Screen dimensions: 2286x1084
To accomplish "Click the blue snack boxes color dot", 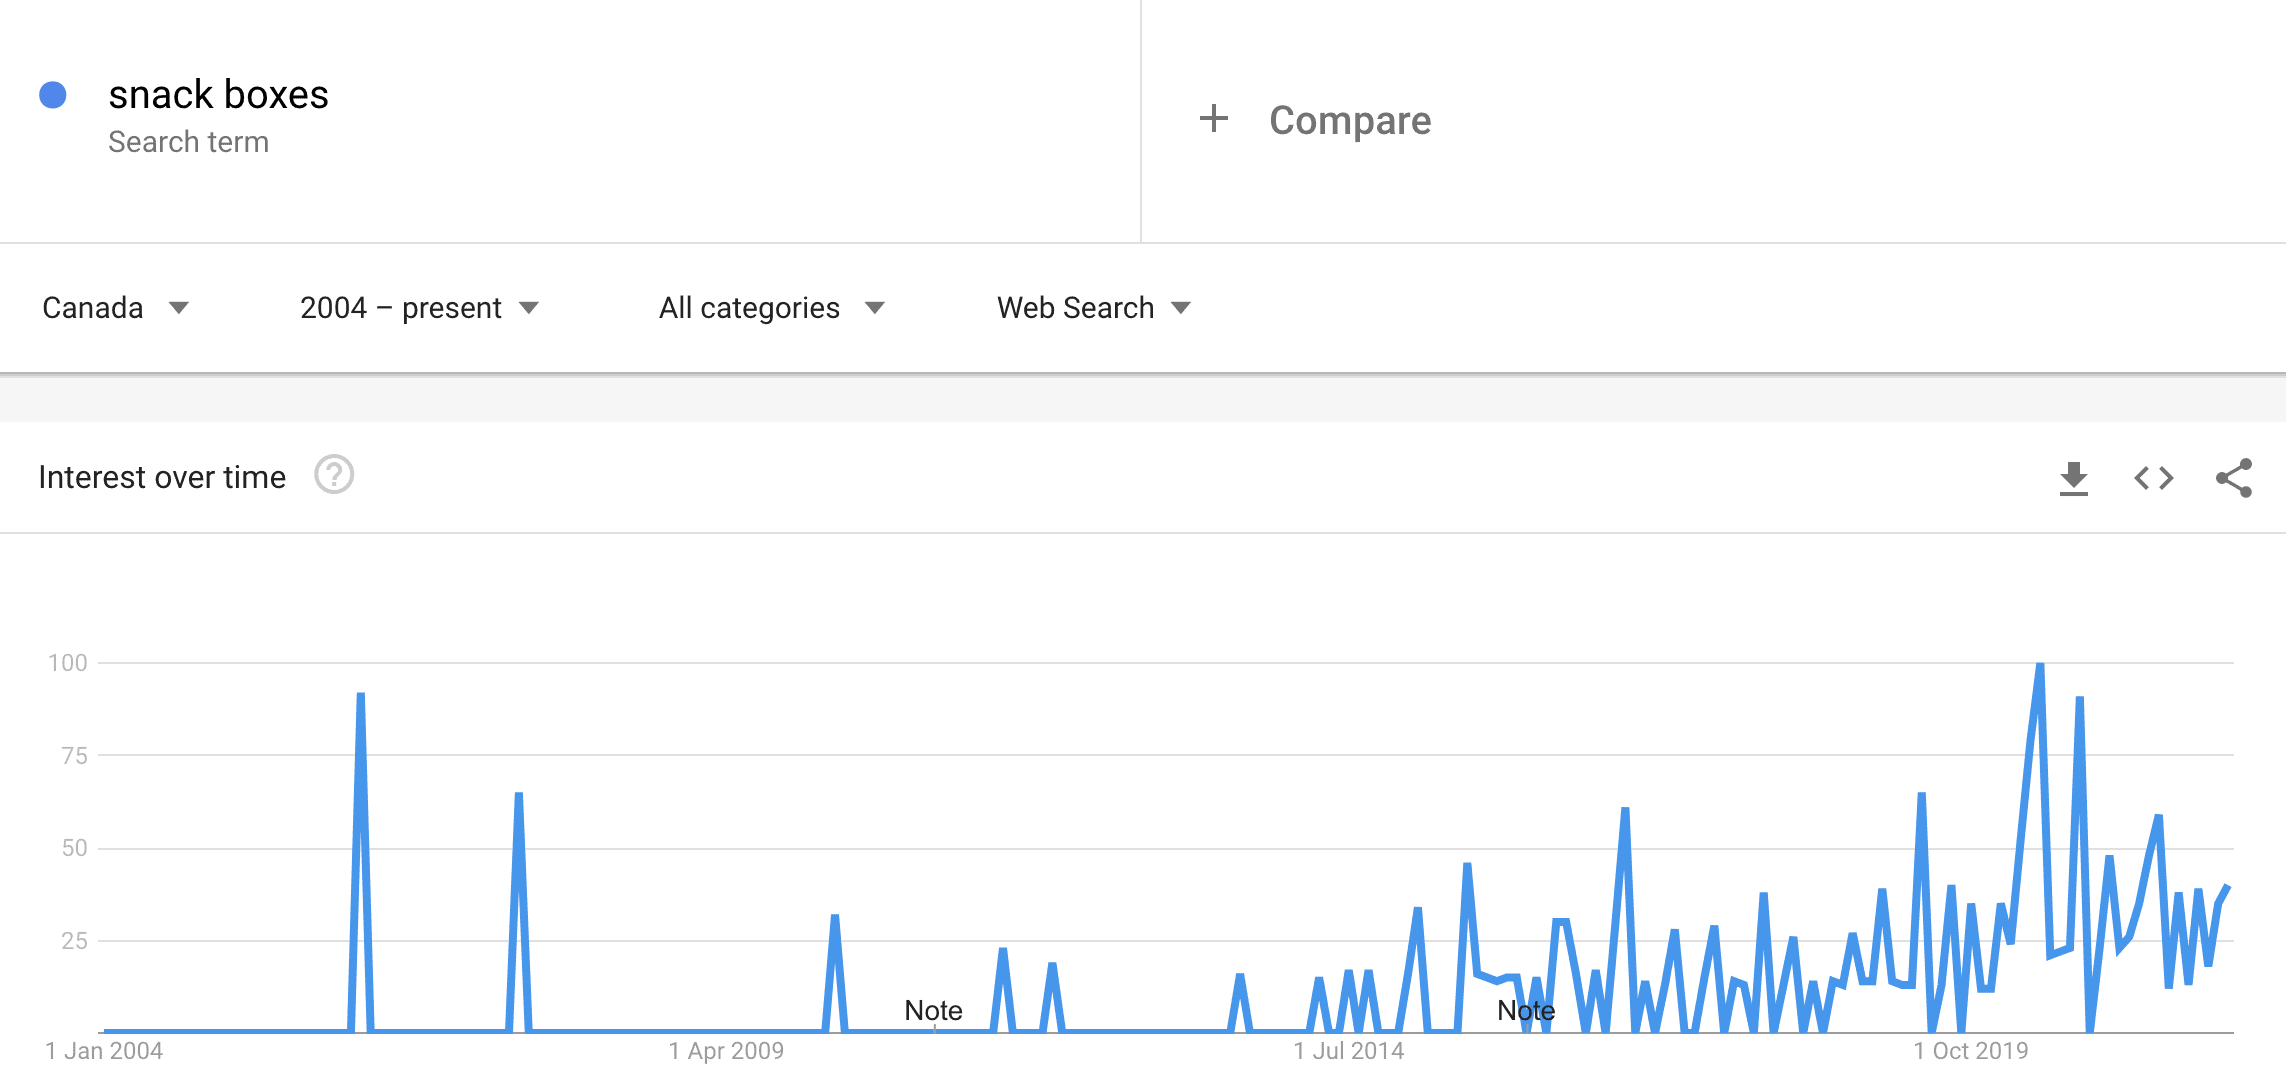I will pos(53,95).
